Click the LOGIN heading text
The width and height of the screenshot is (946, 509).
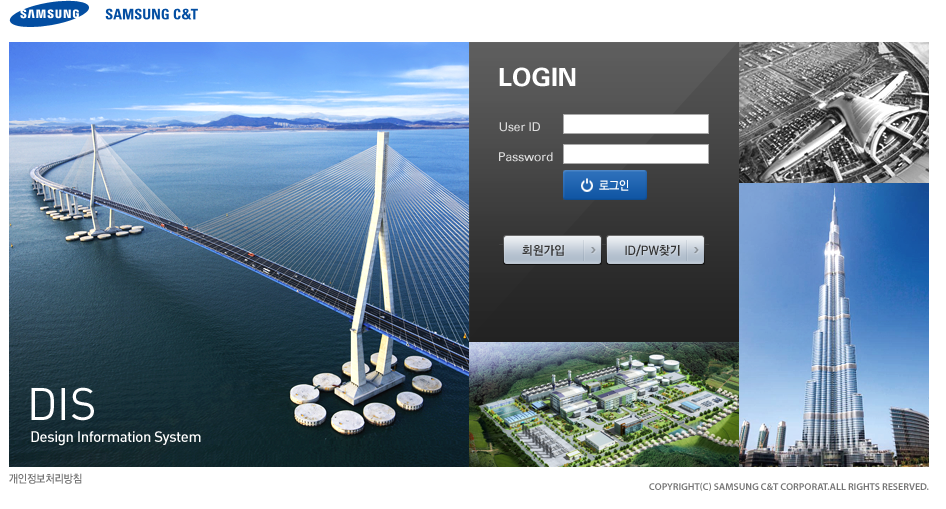537,77
